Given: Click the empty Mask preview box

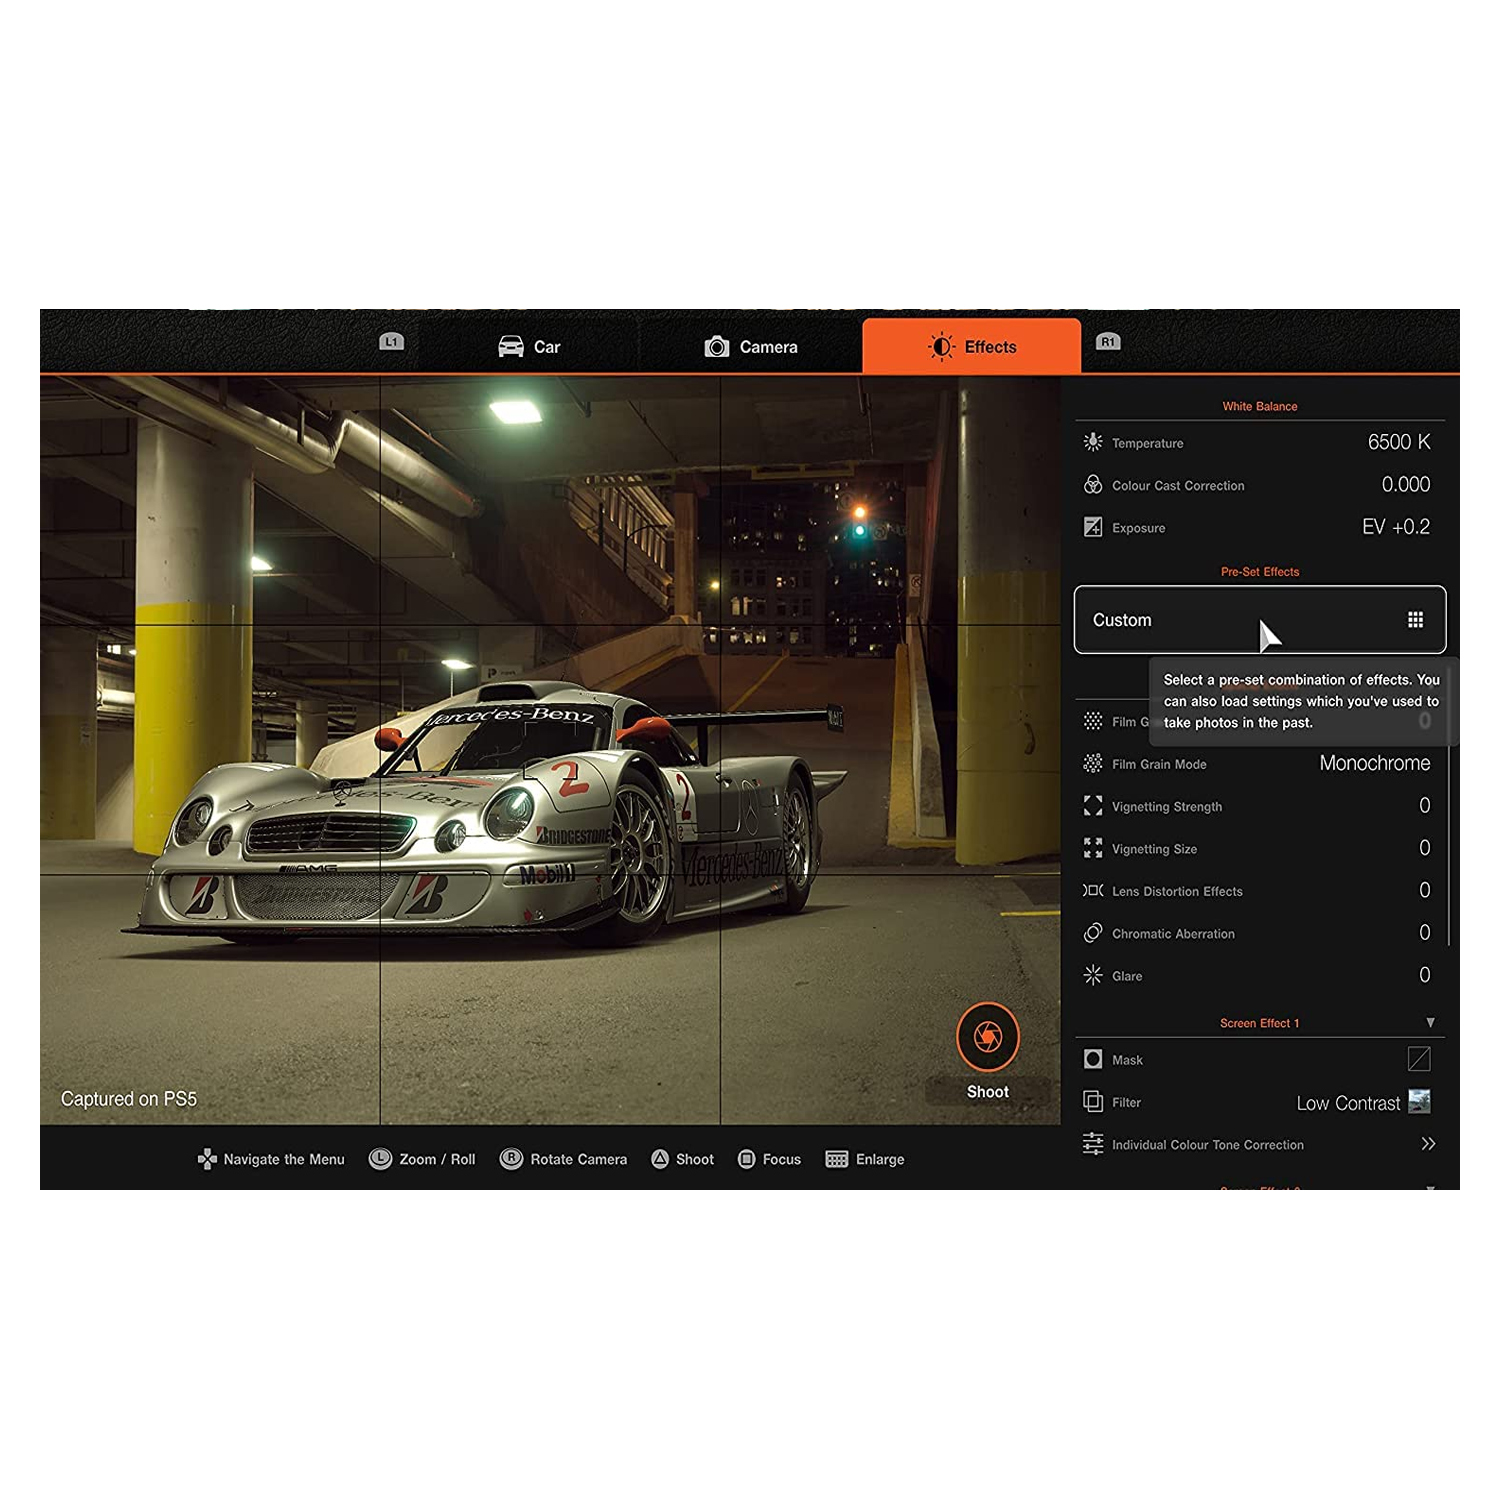Looking at the screenshot, I should (1419, 1059).
